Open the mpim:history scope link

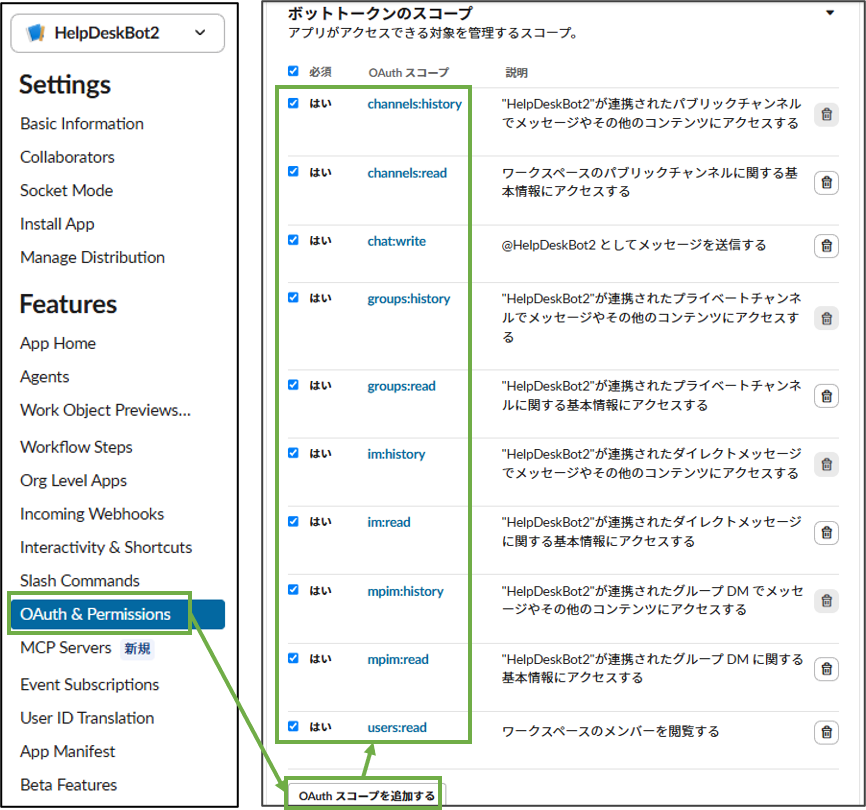[x=405, y=591]
